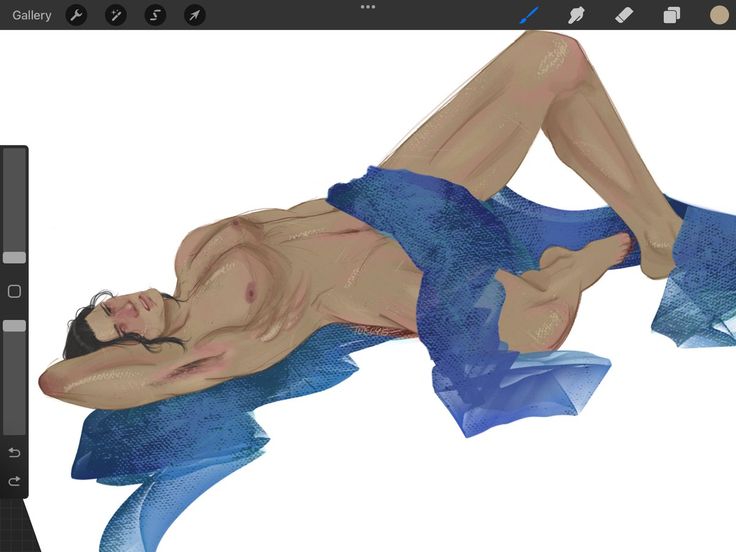Redo the last undone stroke
This screenshot has height=552, width=736.
tap(15, 481)
